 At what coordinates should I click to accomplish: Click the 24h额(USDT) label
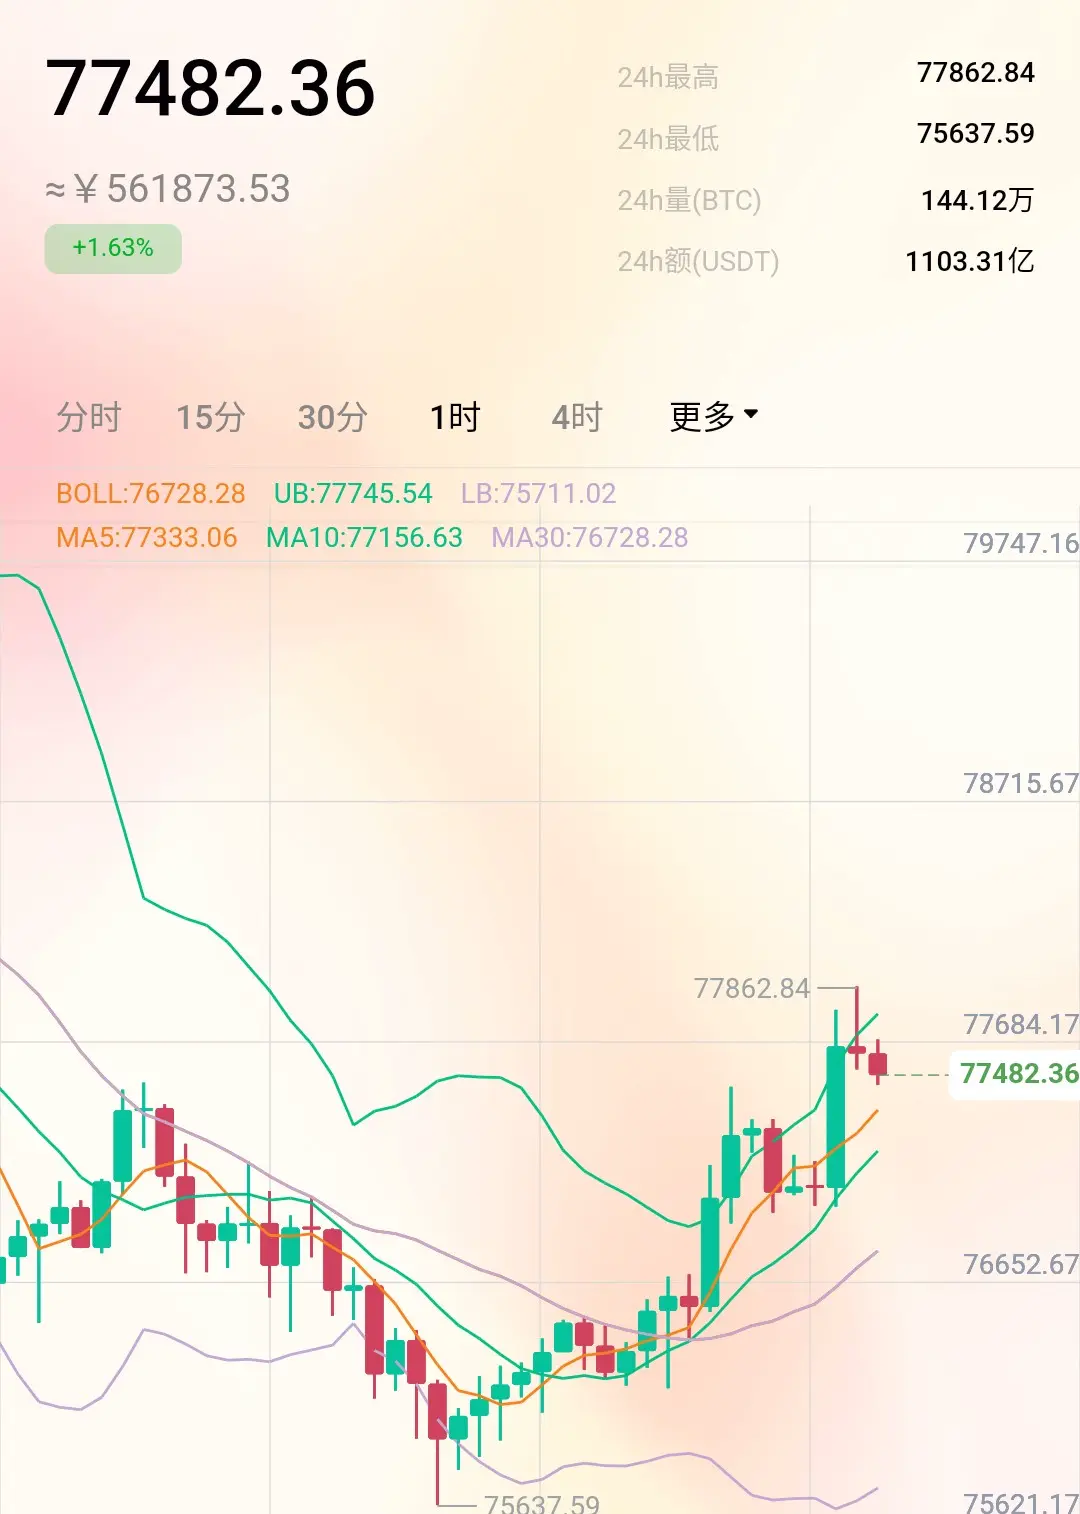[698, 261]
